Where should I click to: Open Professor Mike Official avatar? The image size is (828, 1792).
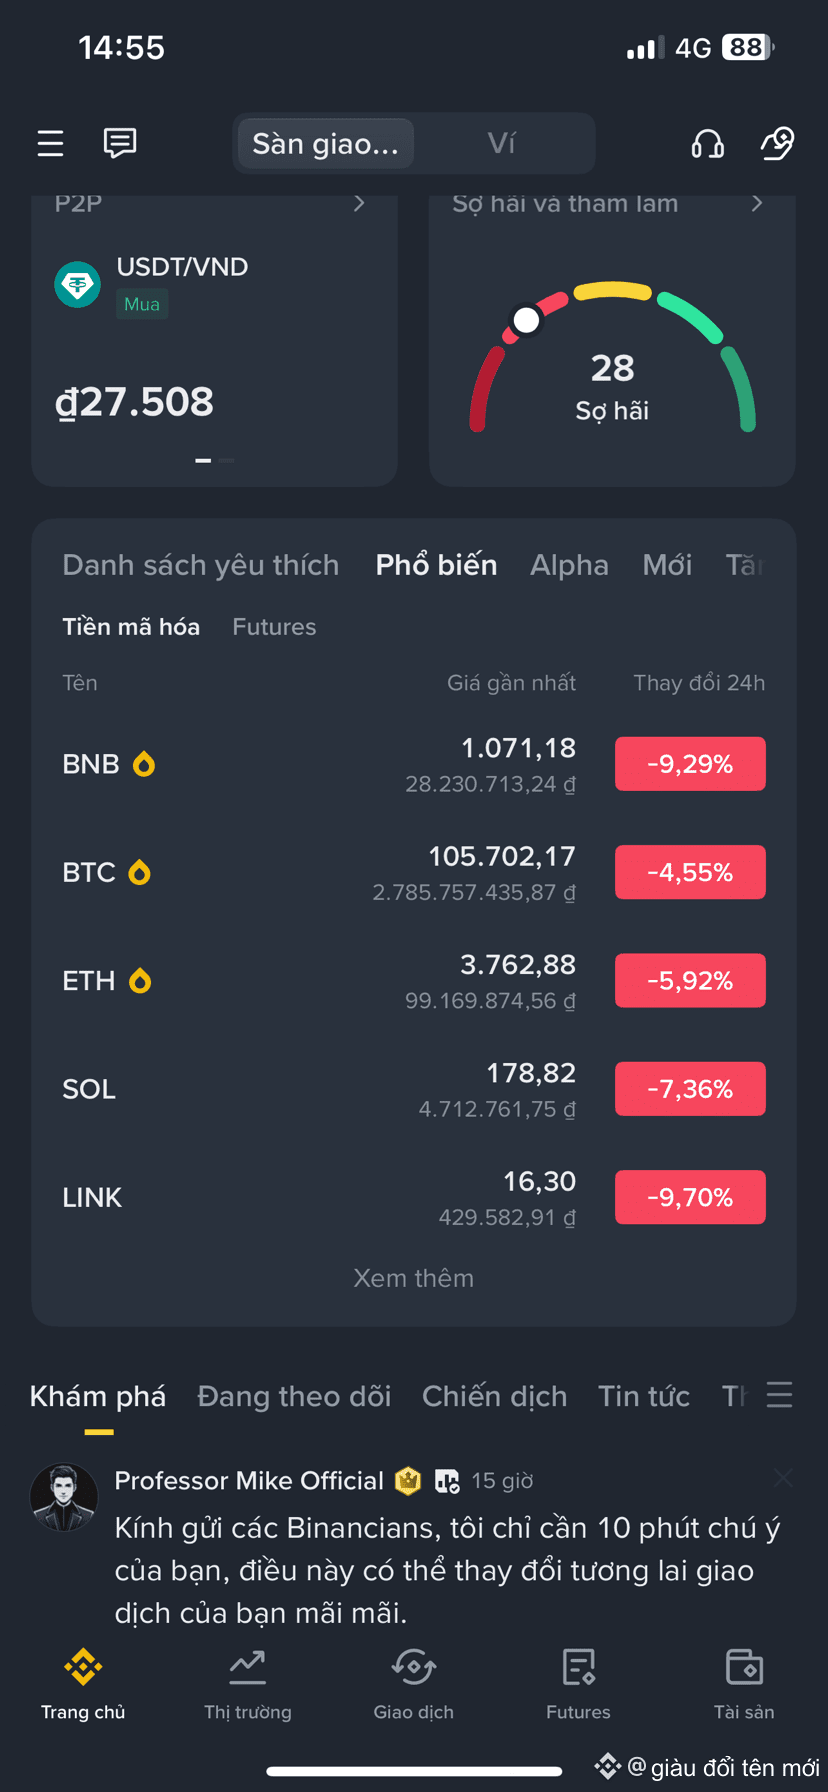64,1498
